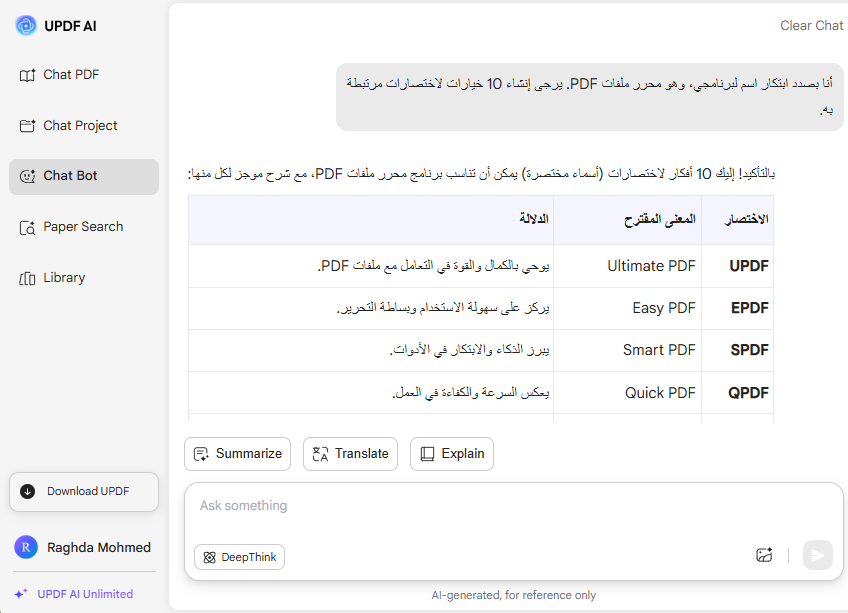848x613 pixels.
Task: Open Paper Search from the sidebar
Action: coord(84,227)
